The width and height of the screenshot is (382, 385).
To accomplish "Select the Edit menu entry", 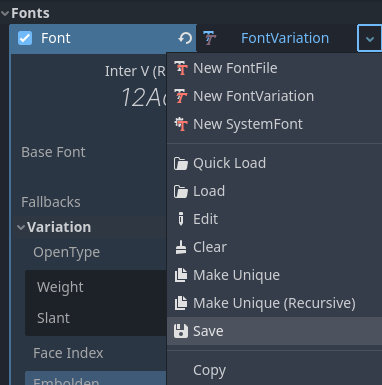I will [x=274, y=219].
